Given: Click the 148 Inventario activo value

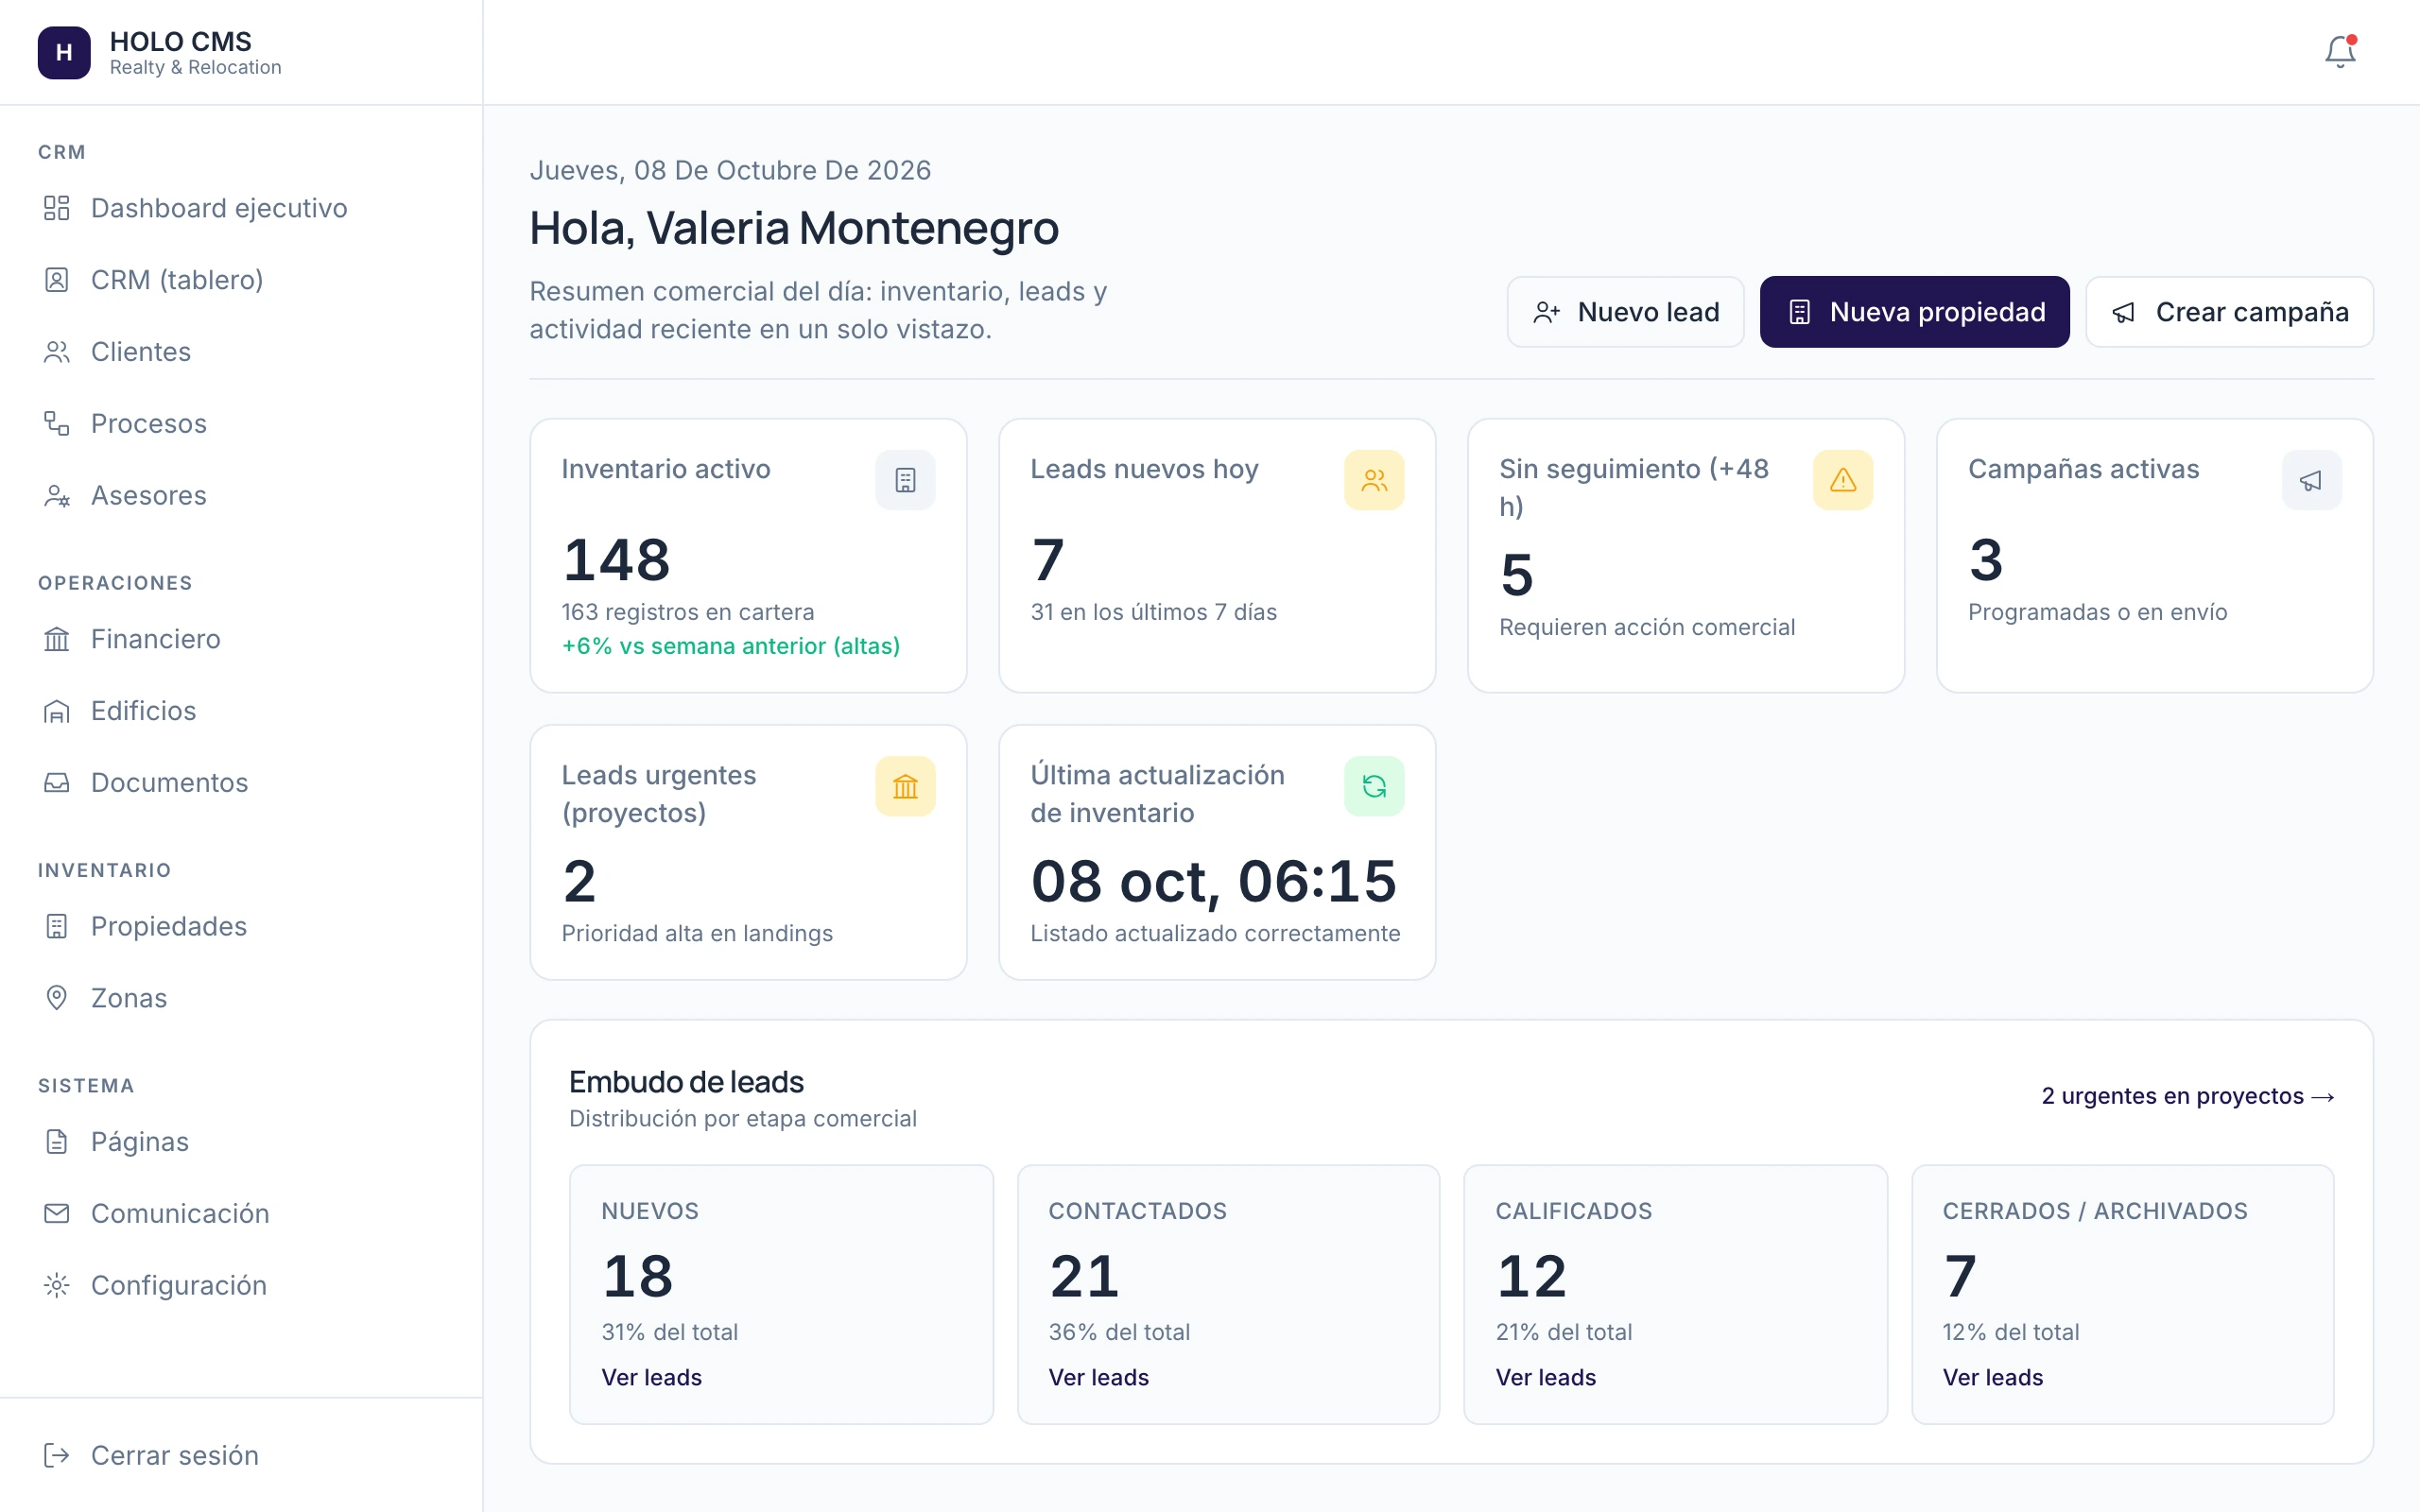Looking at the screenshot, I should click(617, 559).
